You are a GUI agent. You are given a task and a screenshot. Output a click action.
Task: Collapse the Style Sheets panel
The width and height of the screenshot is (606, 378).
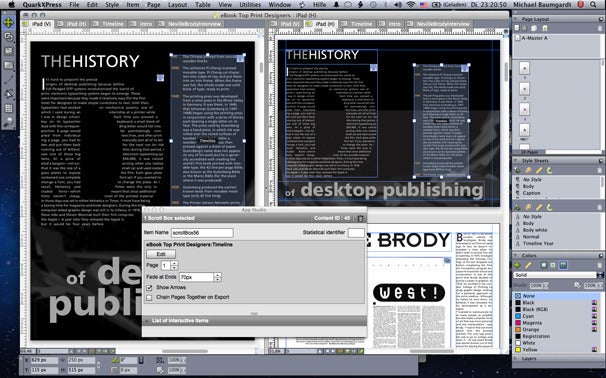click(516, 160)
